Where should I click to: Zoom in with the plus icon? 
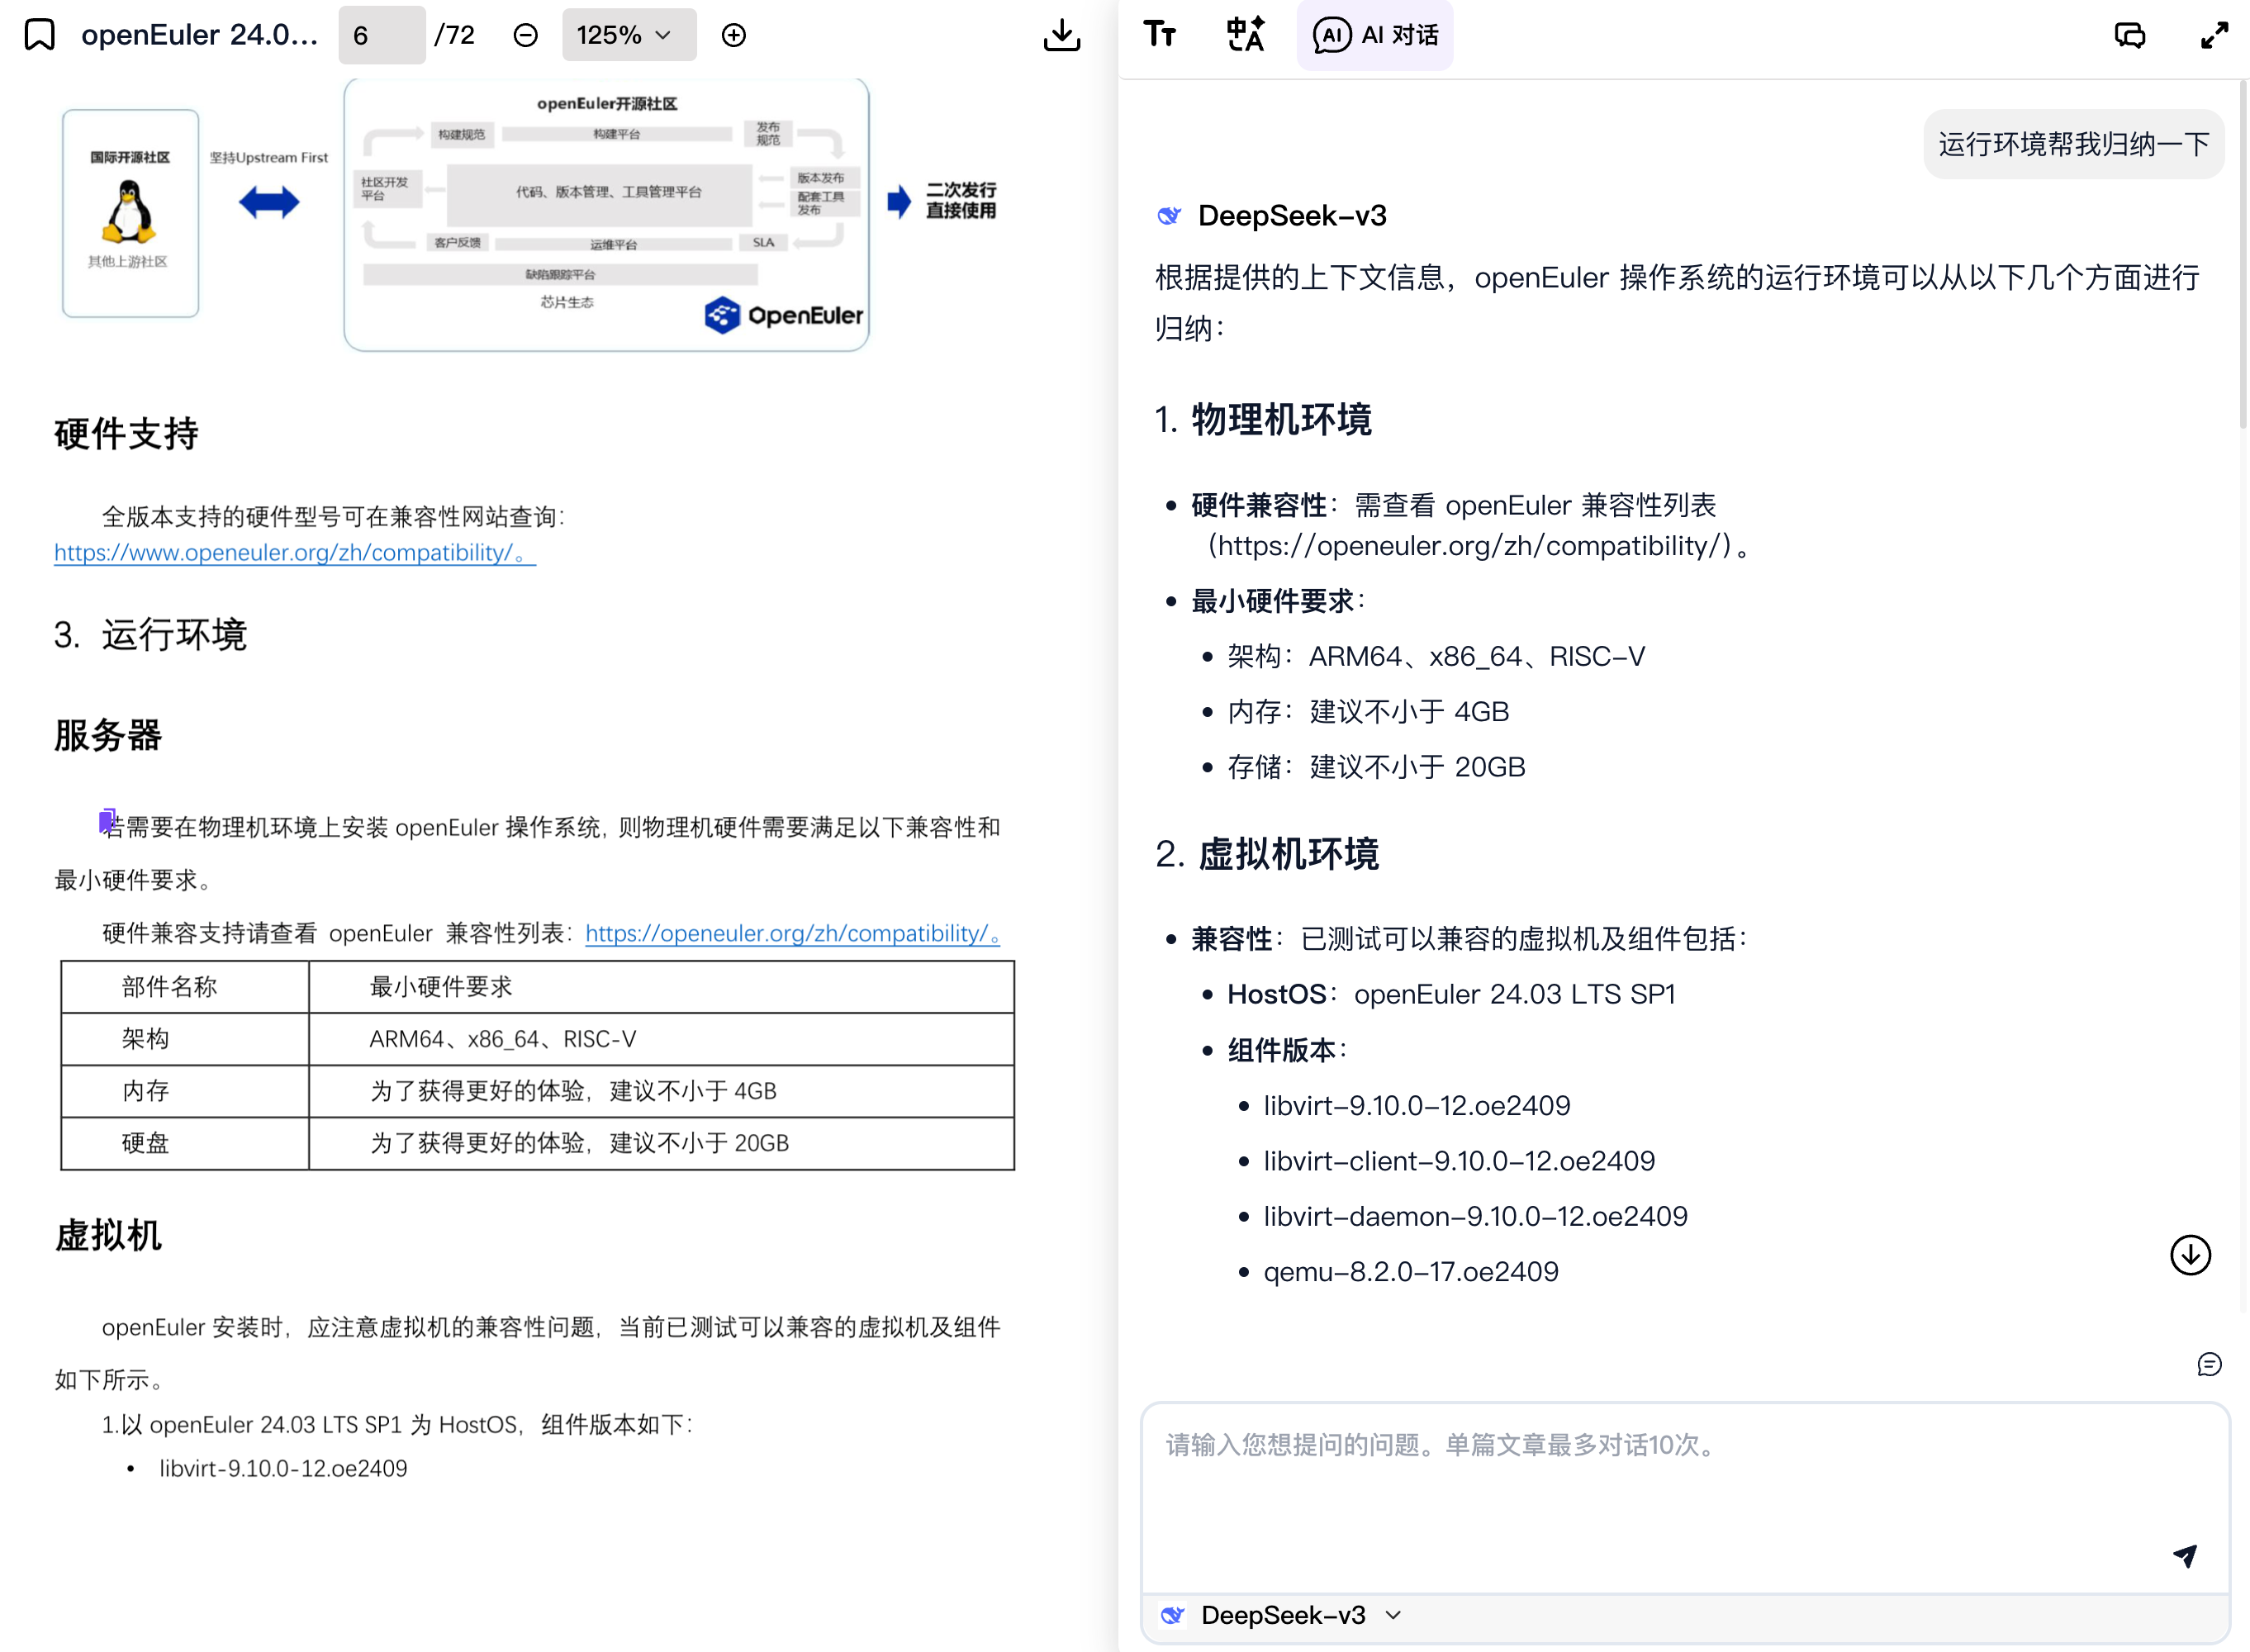(x=734, y=36)
